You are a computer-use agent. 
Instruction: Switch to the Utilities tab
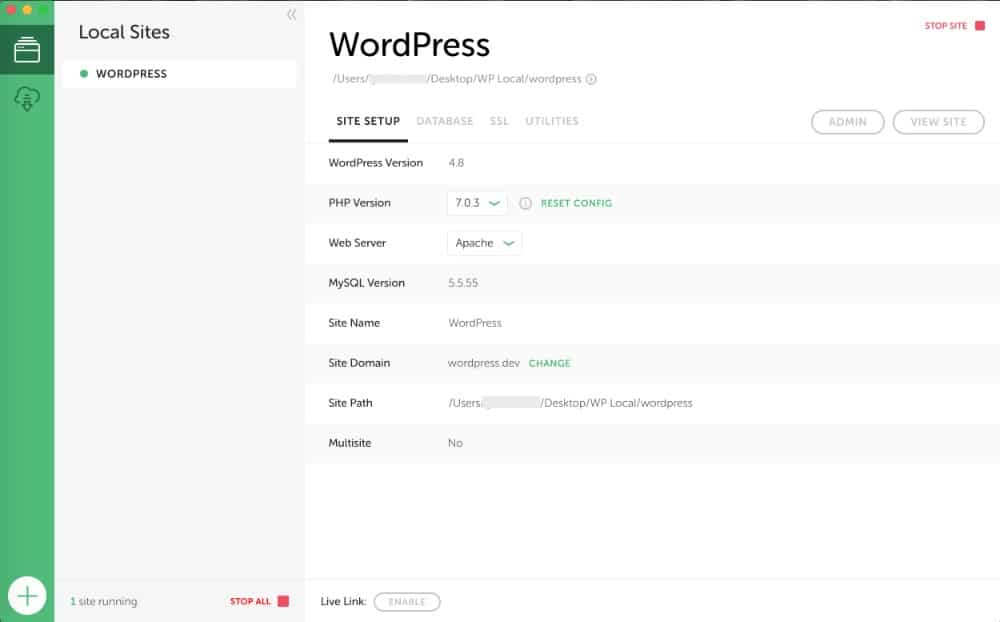552,121
